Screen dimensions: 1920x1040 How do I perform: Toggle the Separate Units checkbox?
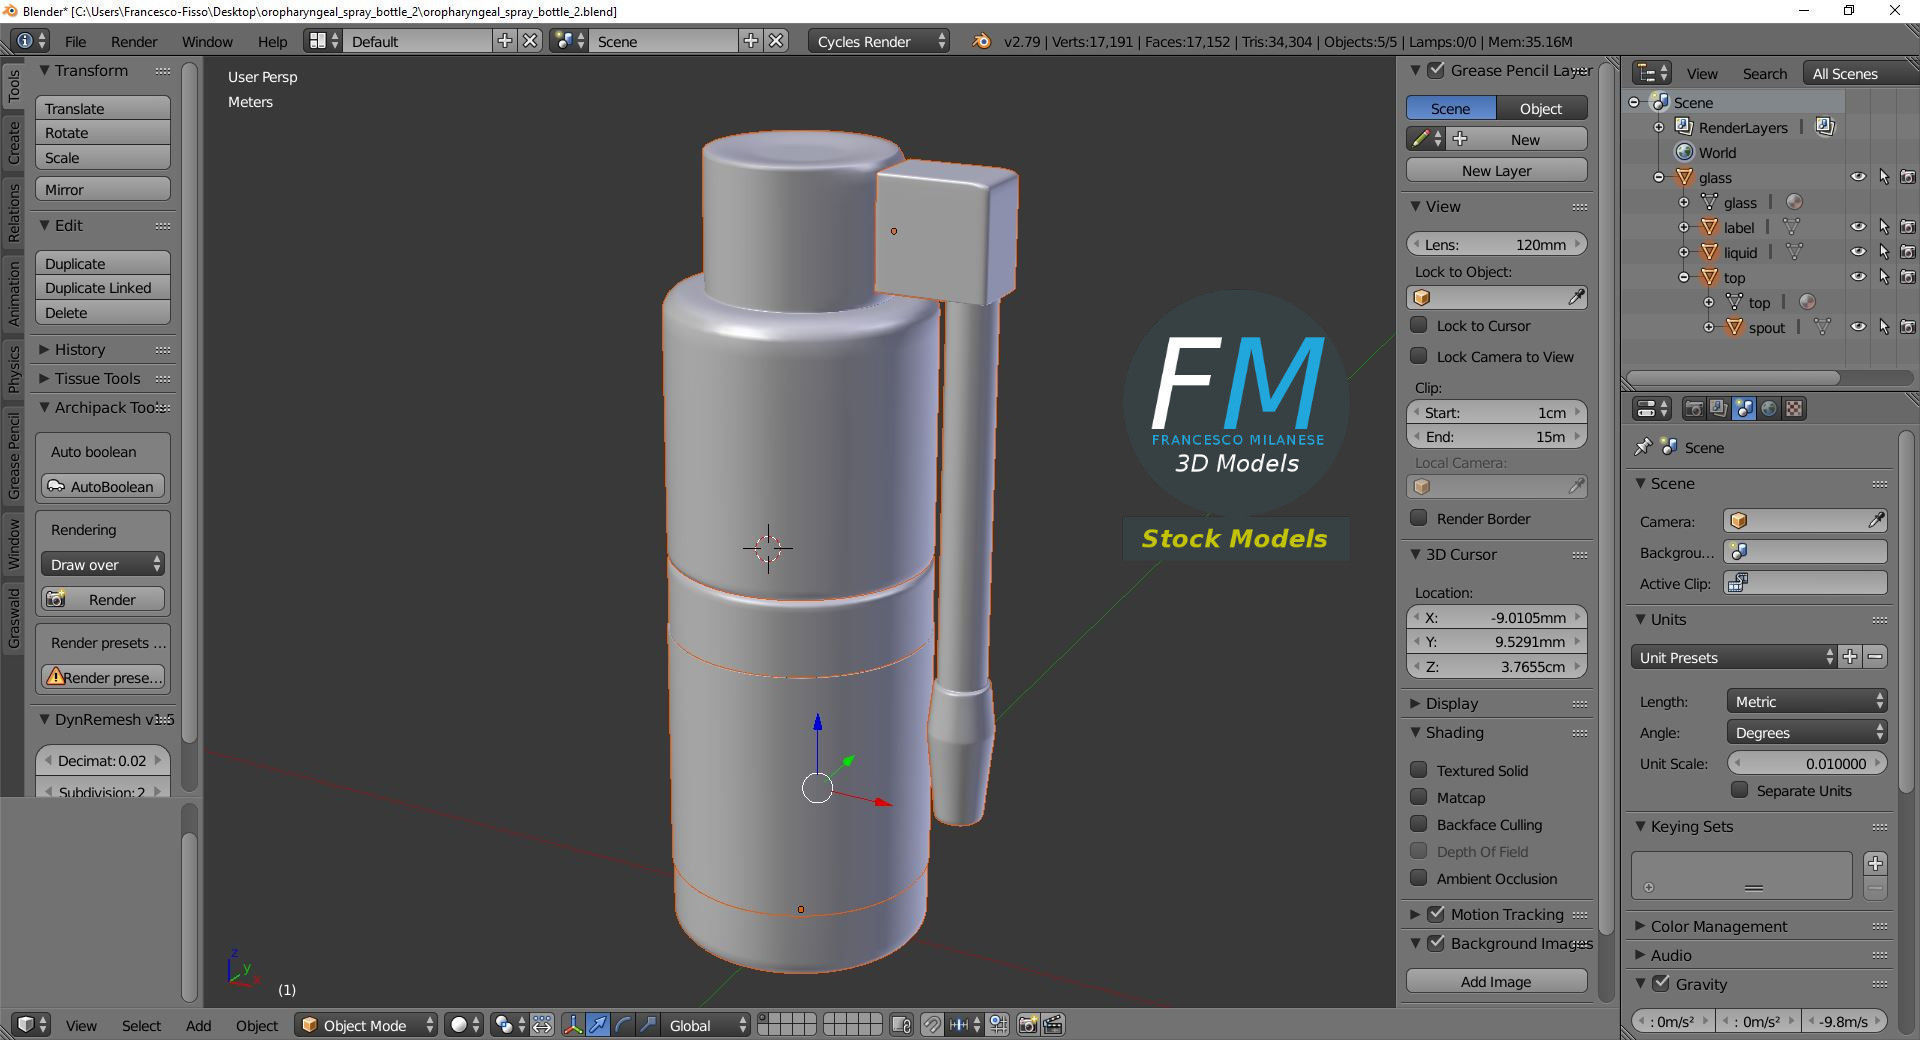pyautogui.click(x=1740, y=790)
